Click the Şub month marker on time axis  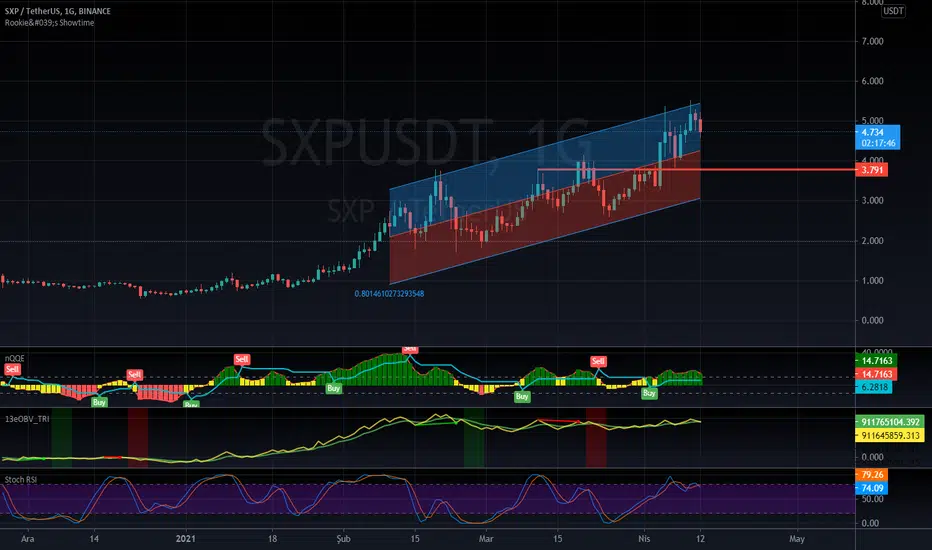343,539
